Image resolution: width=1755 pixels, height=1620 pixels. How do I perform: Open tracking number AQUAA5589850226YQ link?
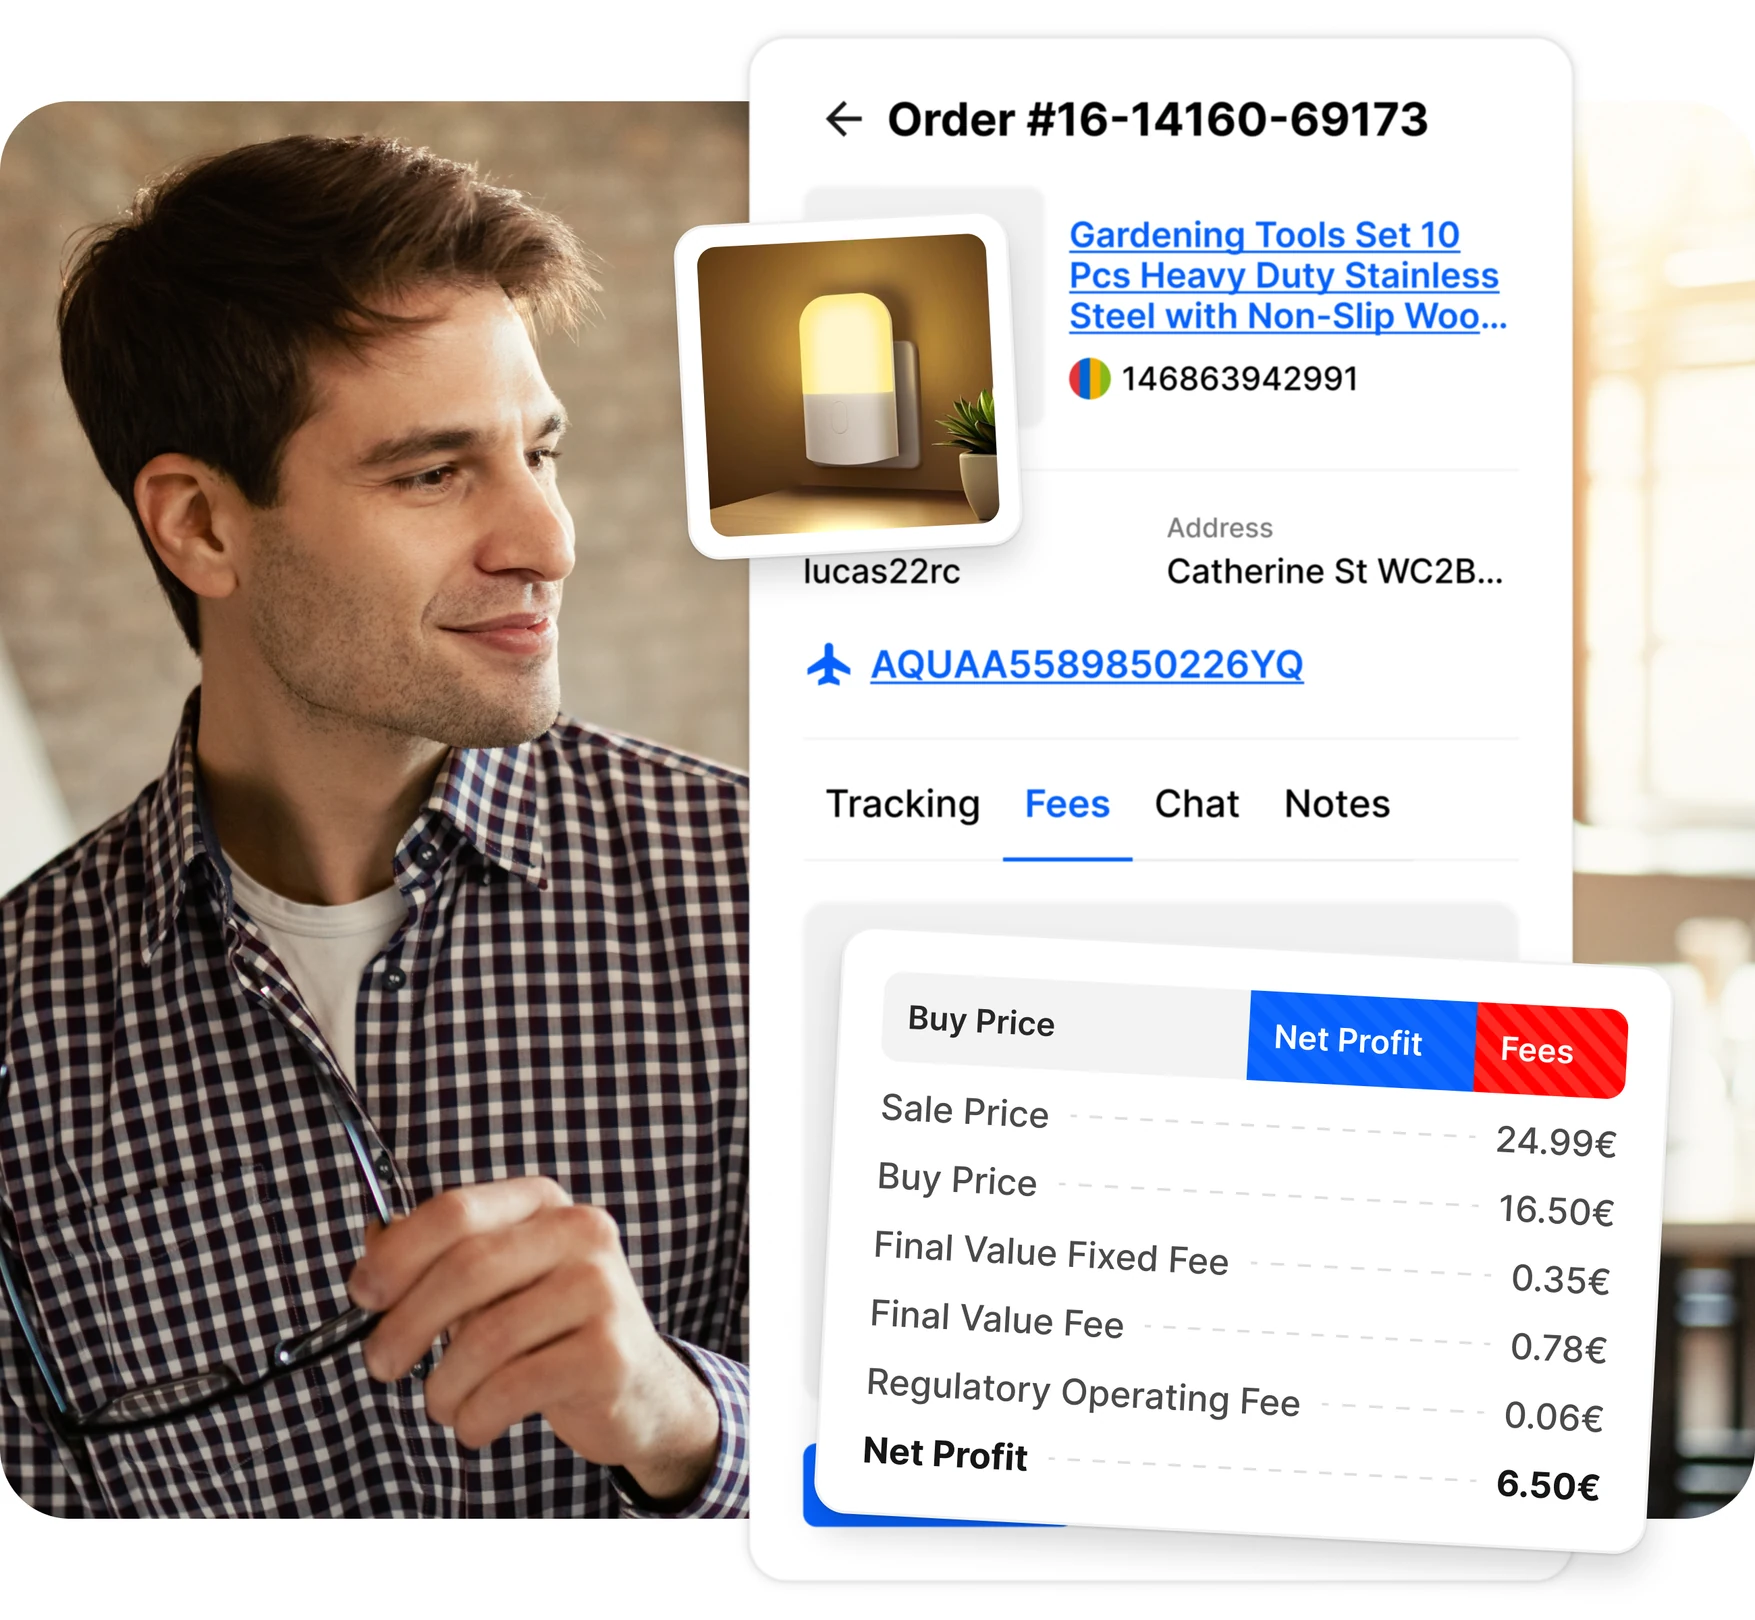click(1087, 665)
